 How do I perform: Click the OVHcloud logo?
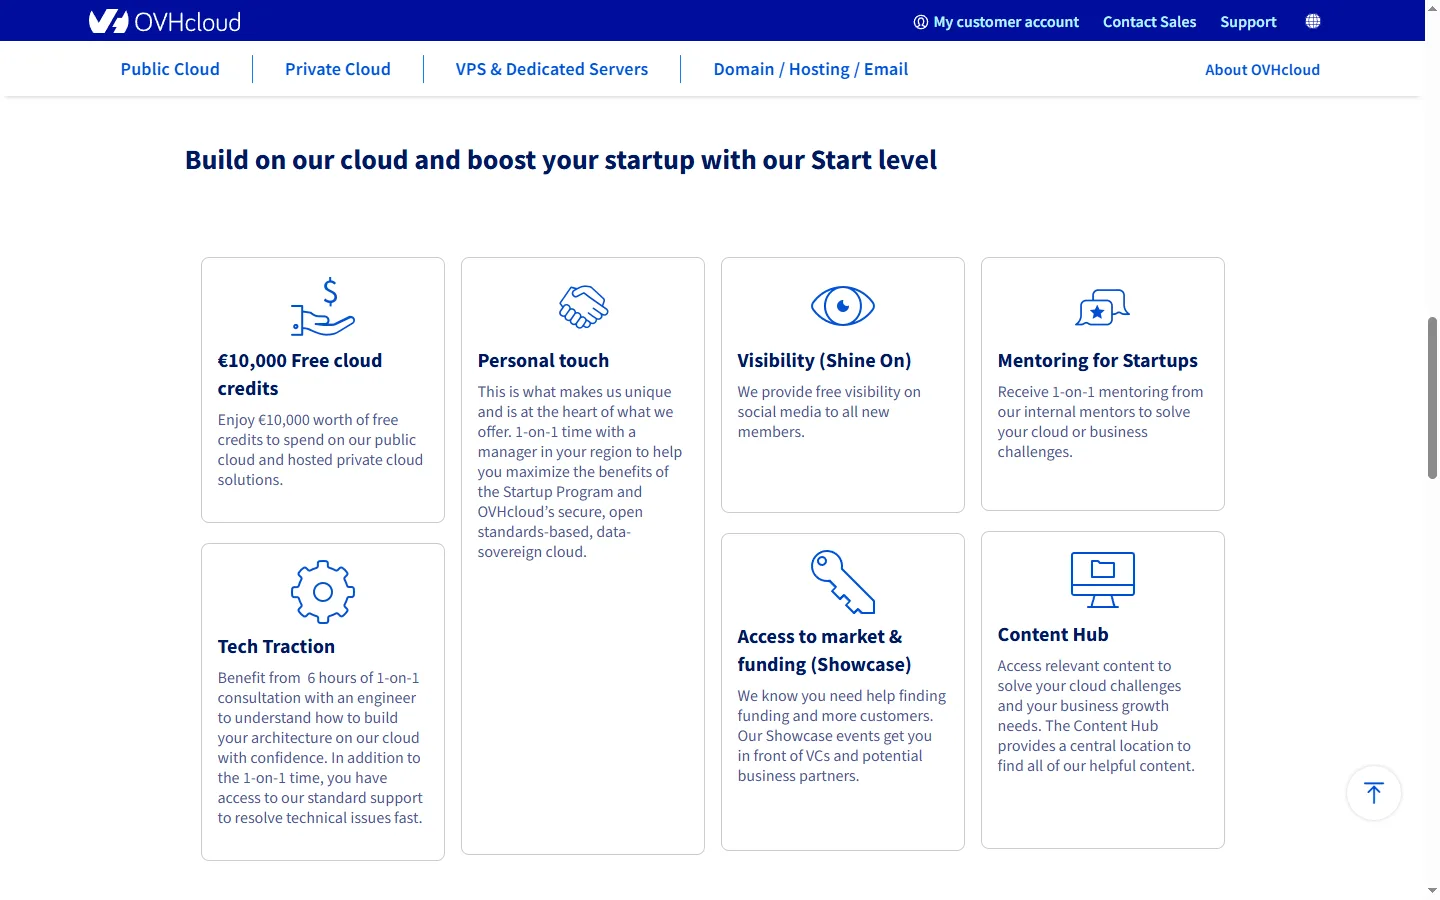165,21
